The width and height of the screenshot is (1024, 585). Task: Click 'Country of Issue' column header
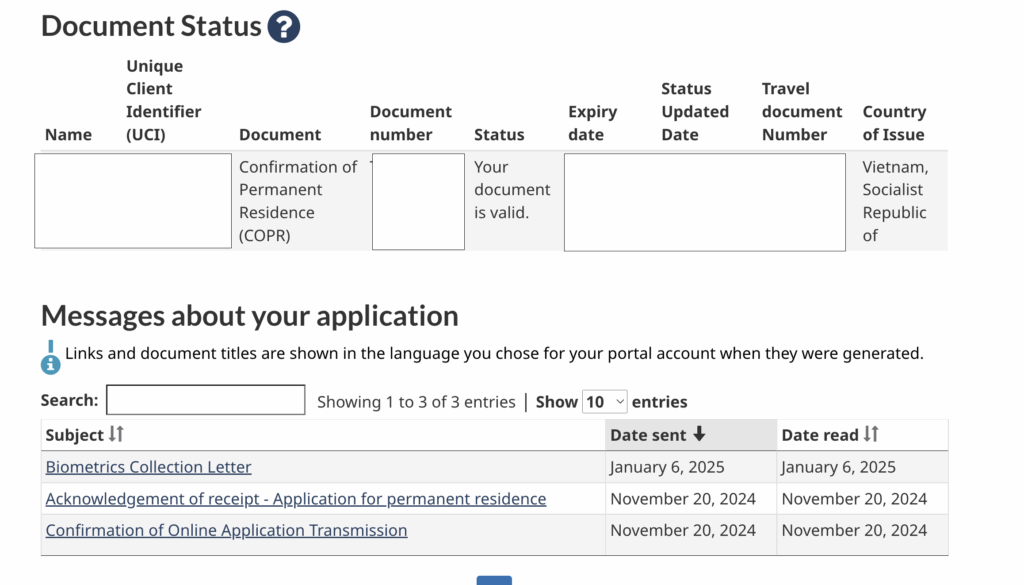click(x=894, y=123)
